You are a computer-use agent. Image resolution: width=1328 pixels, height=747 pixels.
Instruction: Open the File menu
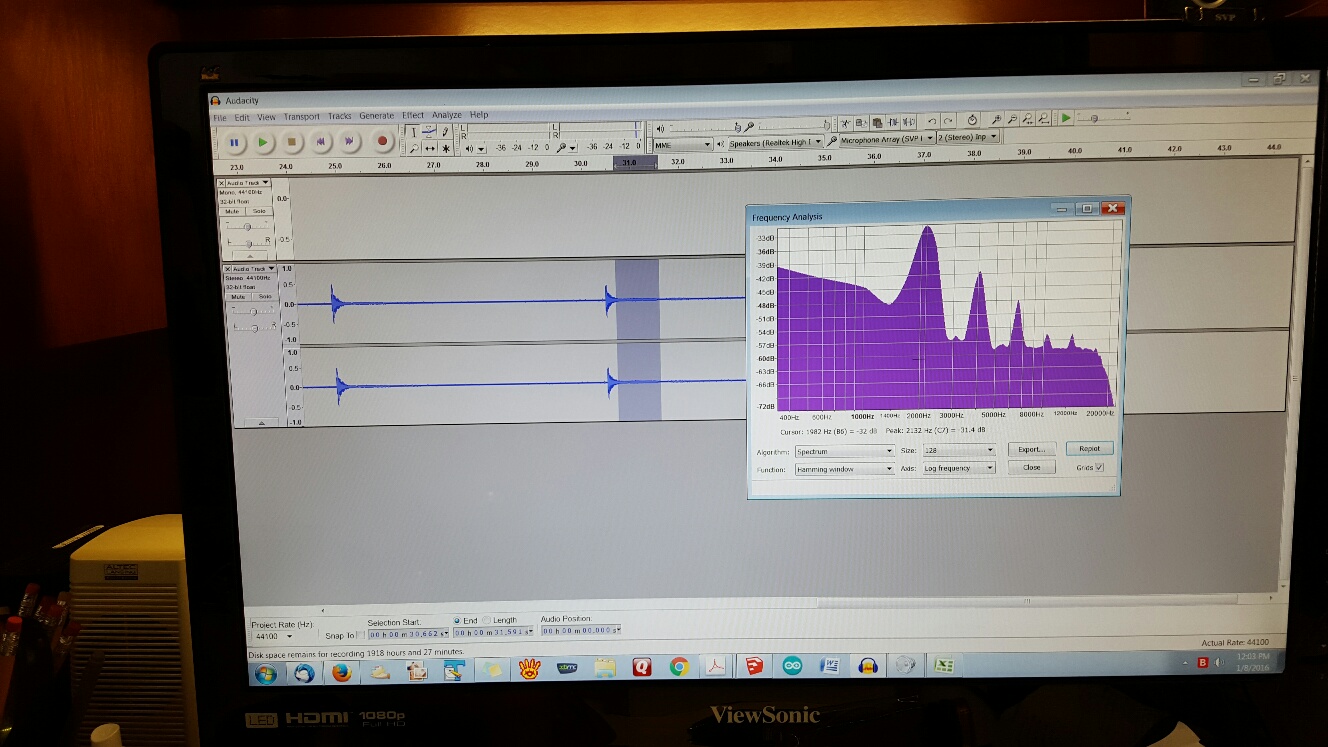click(x=219, y=117)
